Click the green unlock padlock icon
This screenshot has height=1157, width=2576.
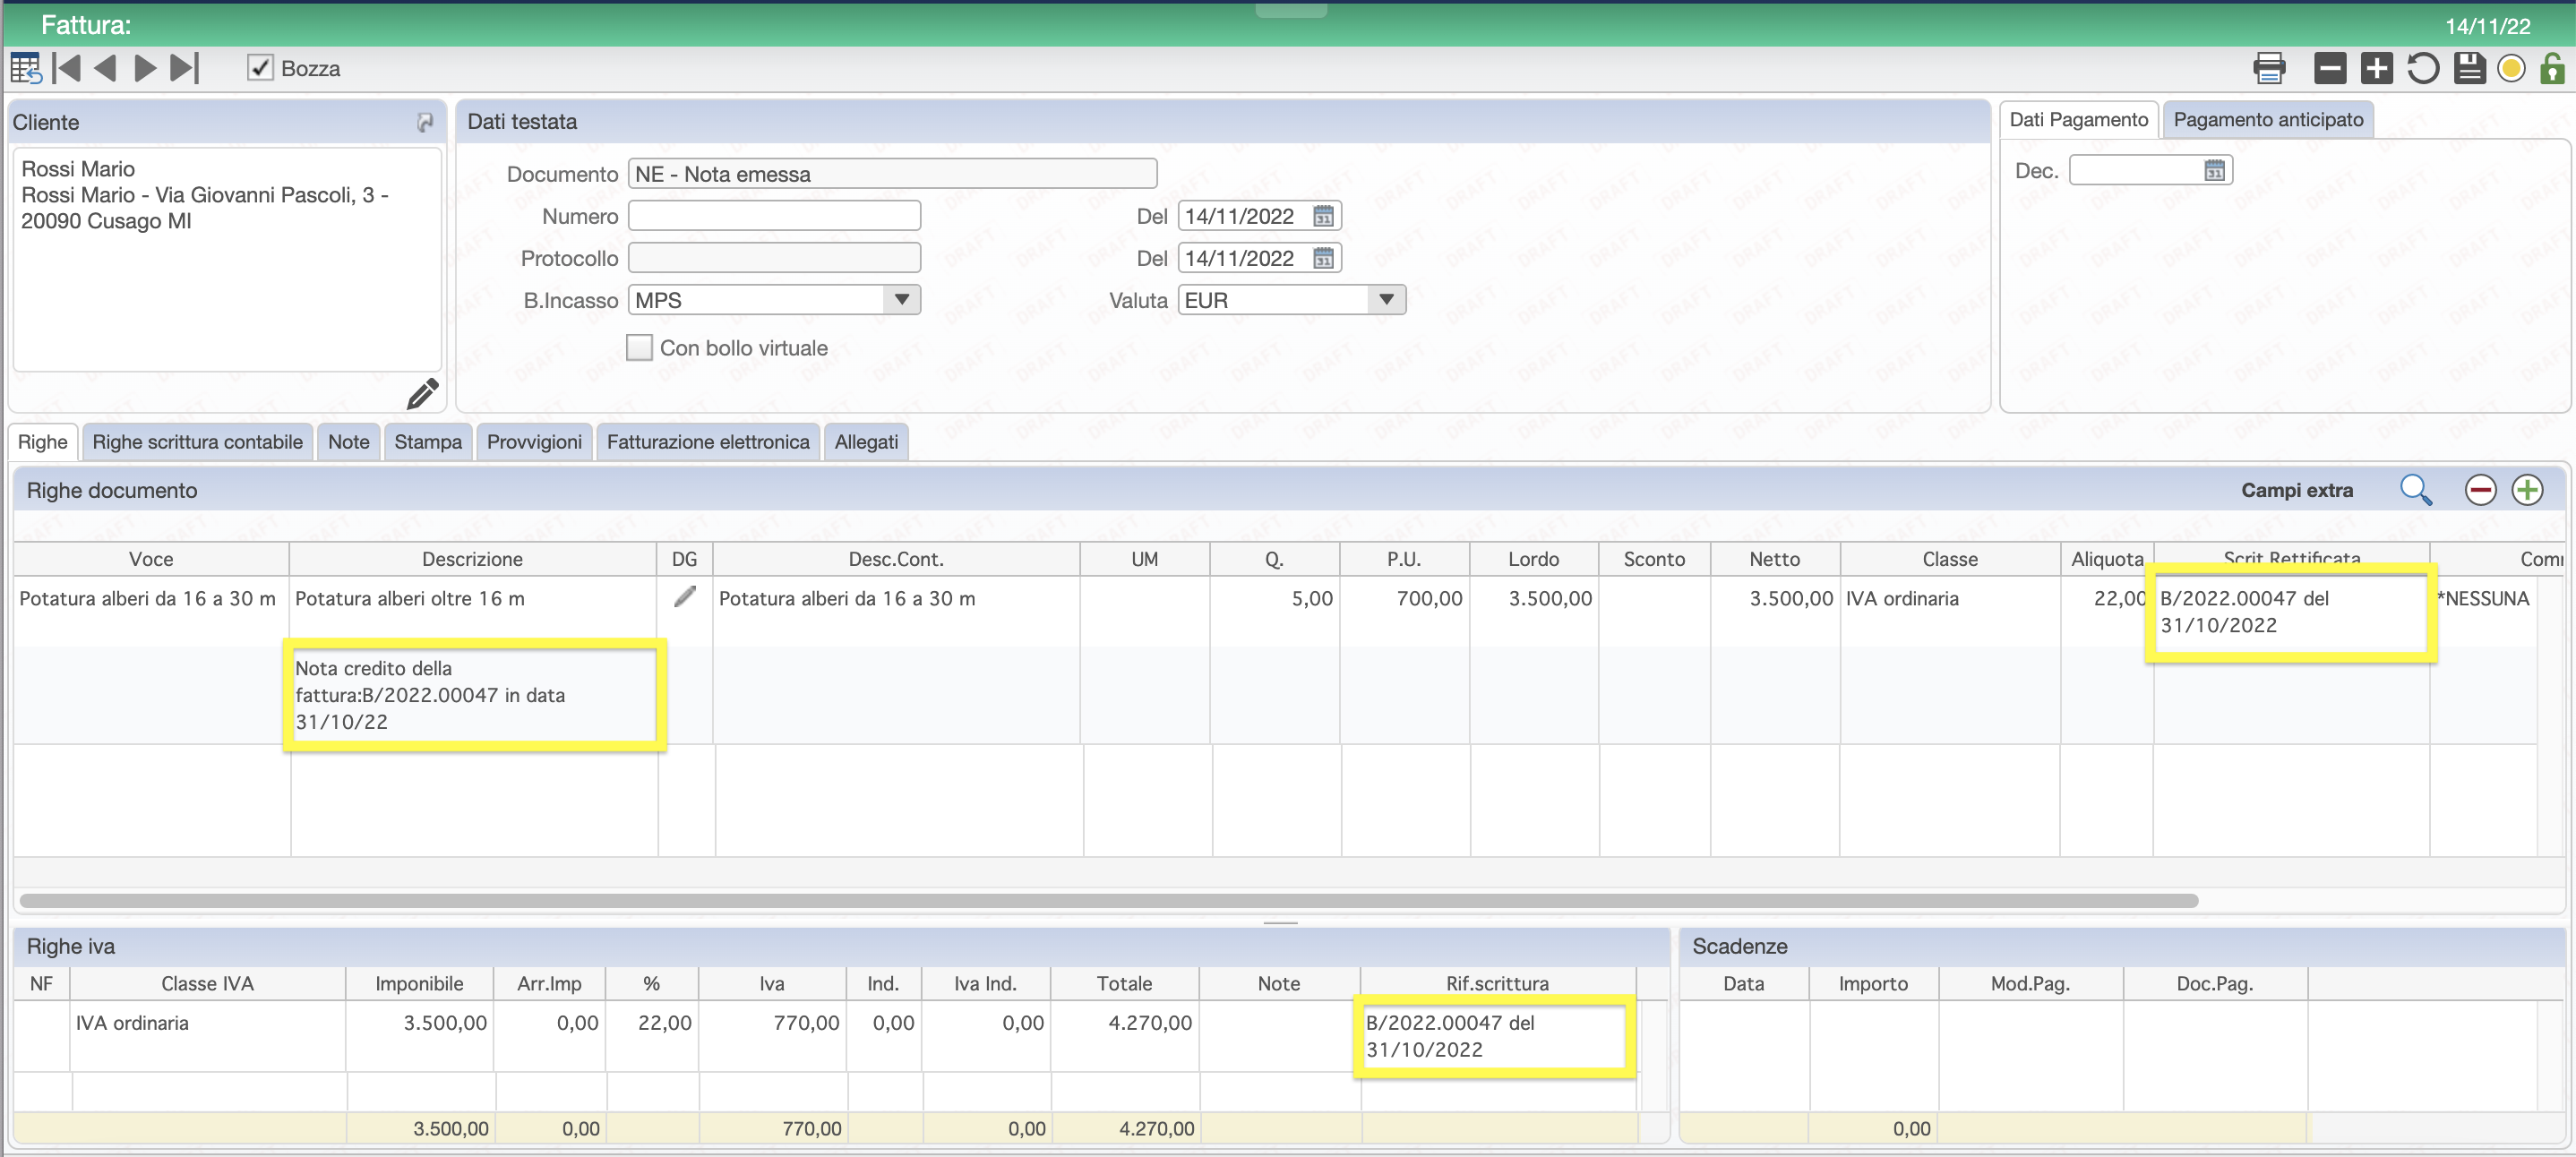2552,68
